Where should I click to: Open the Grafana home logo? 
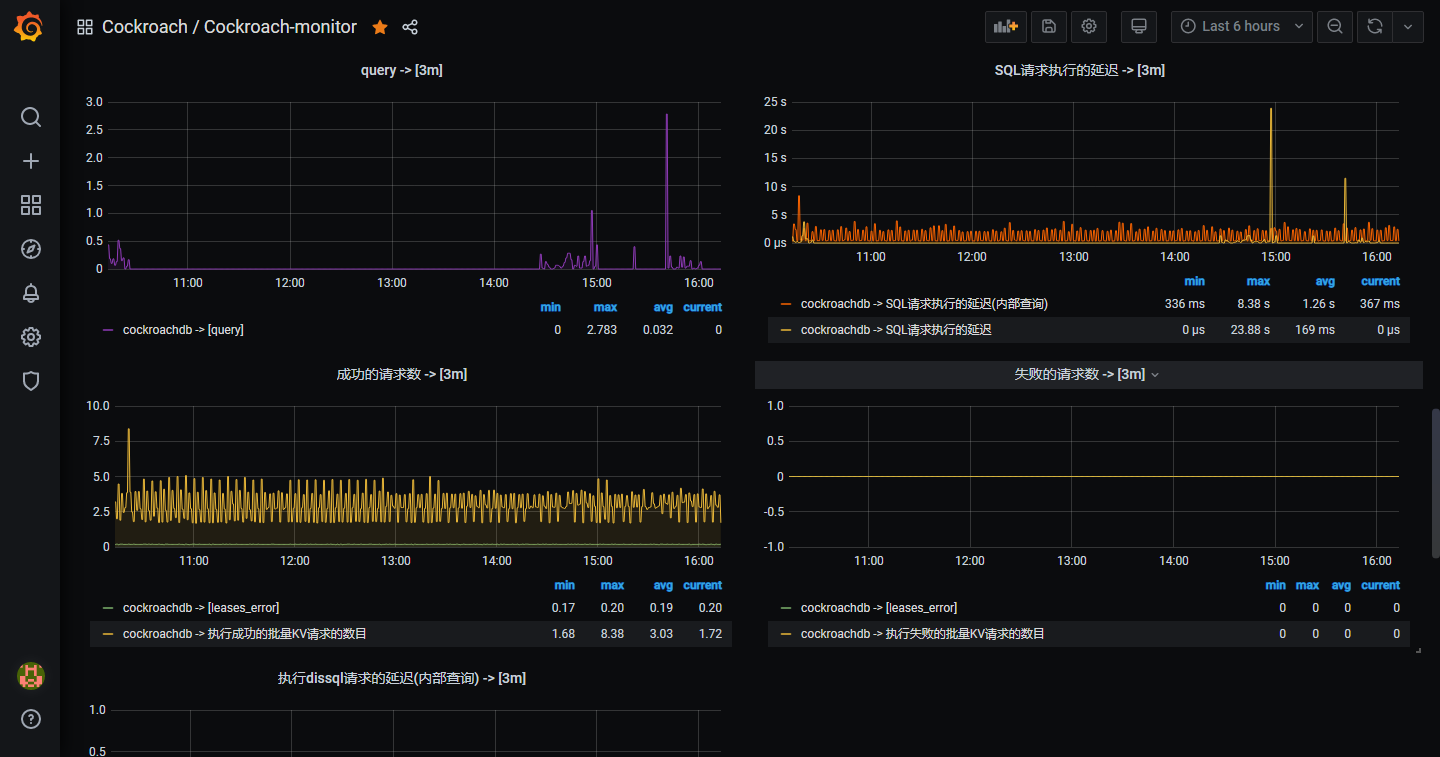[29, 27]
